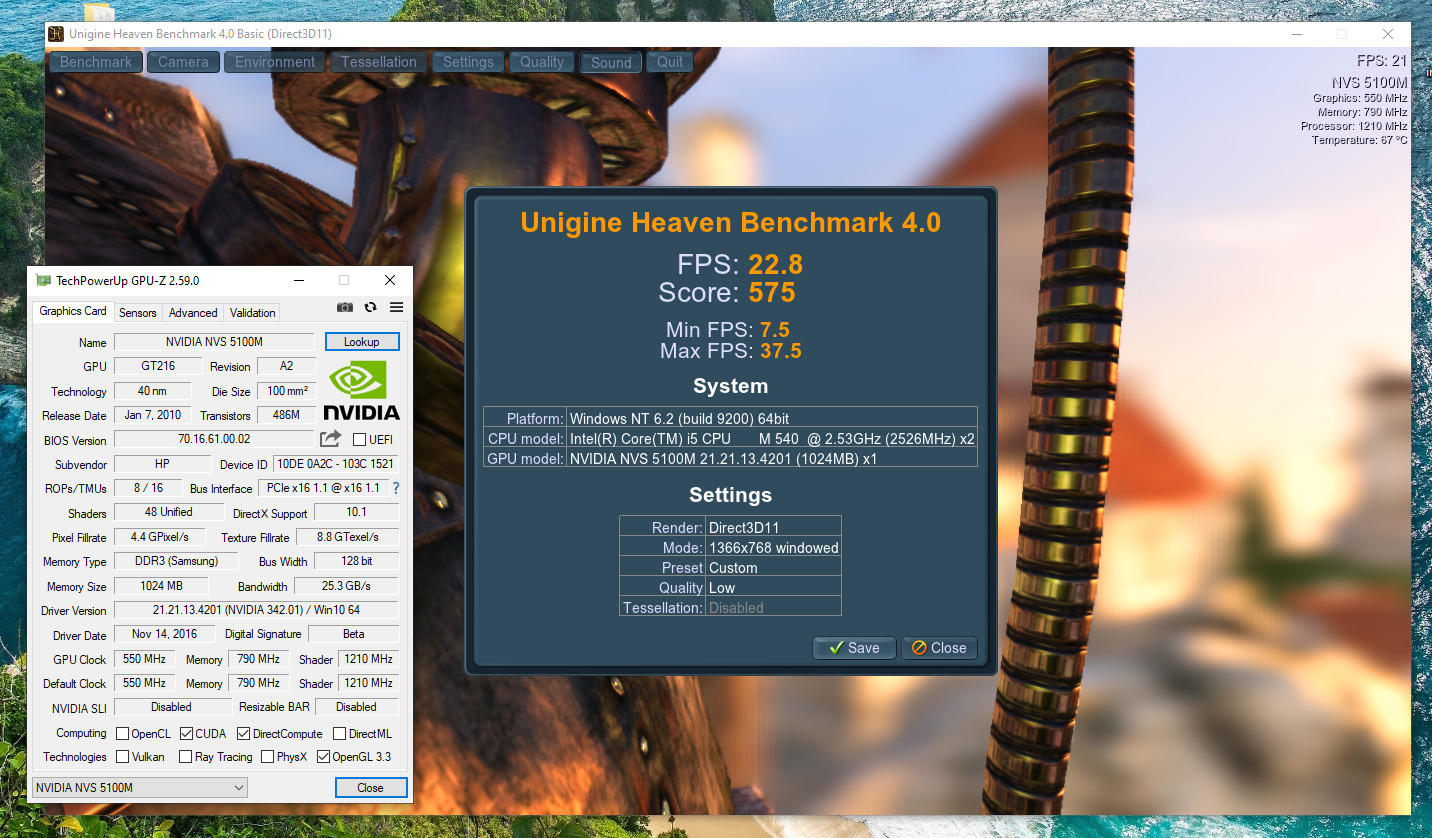1432x838 pixels.
Task: Open the NVIDIA NVS 5100M GPU selector dropdown
Action: 140,787
